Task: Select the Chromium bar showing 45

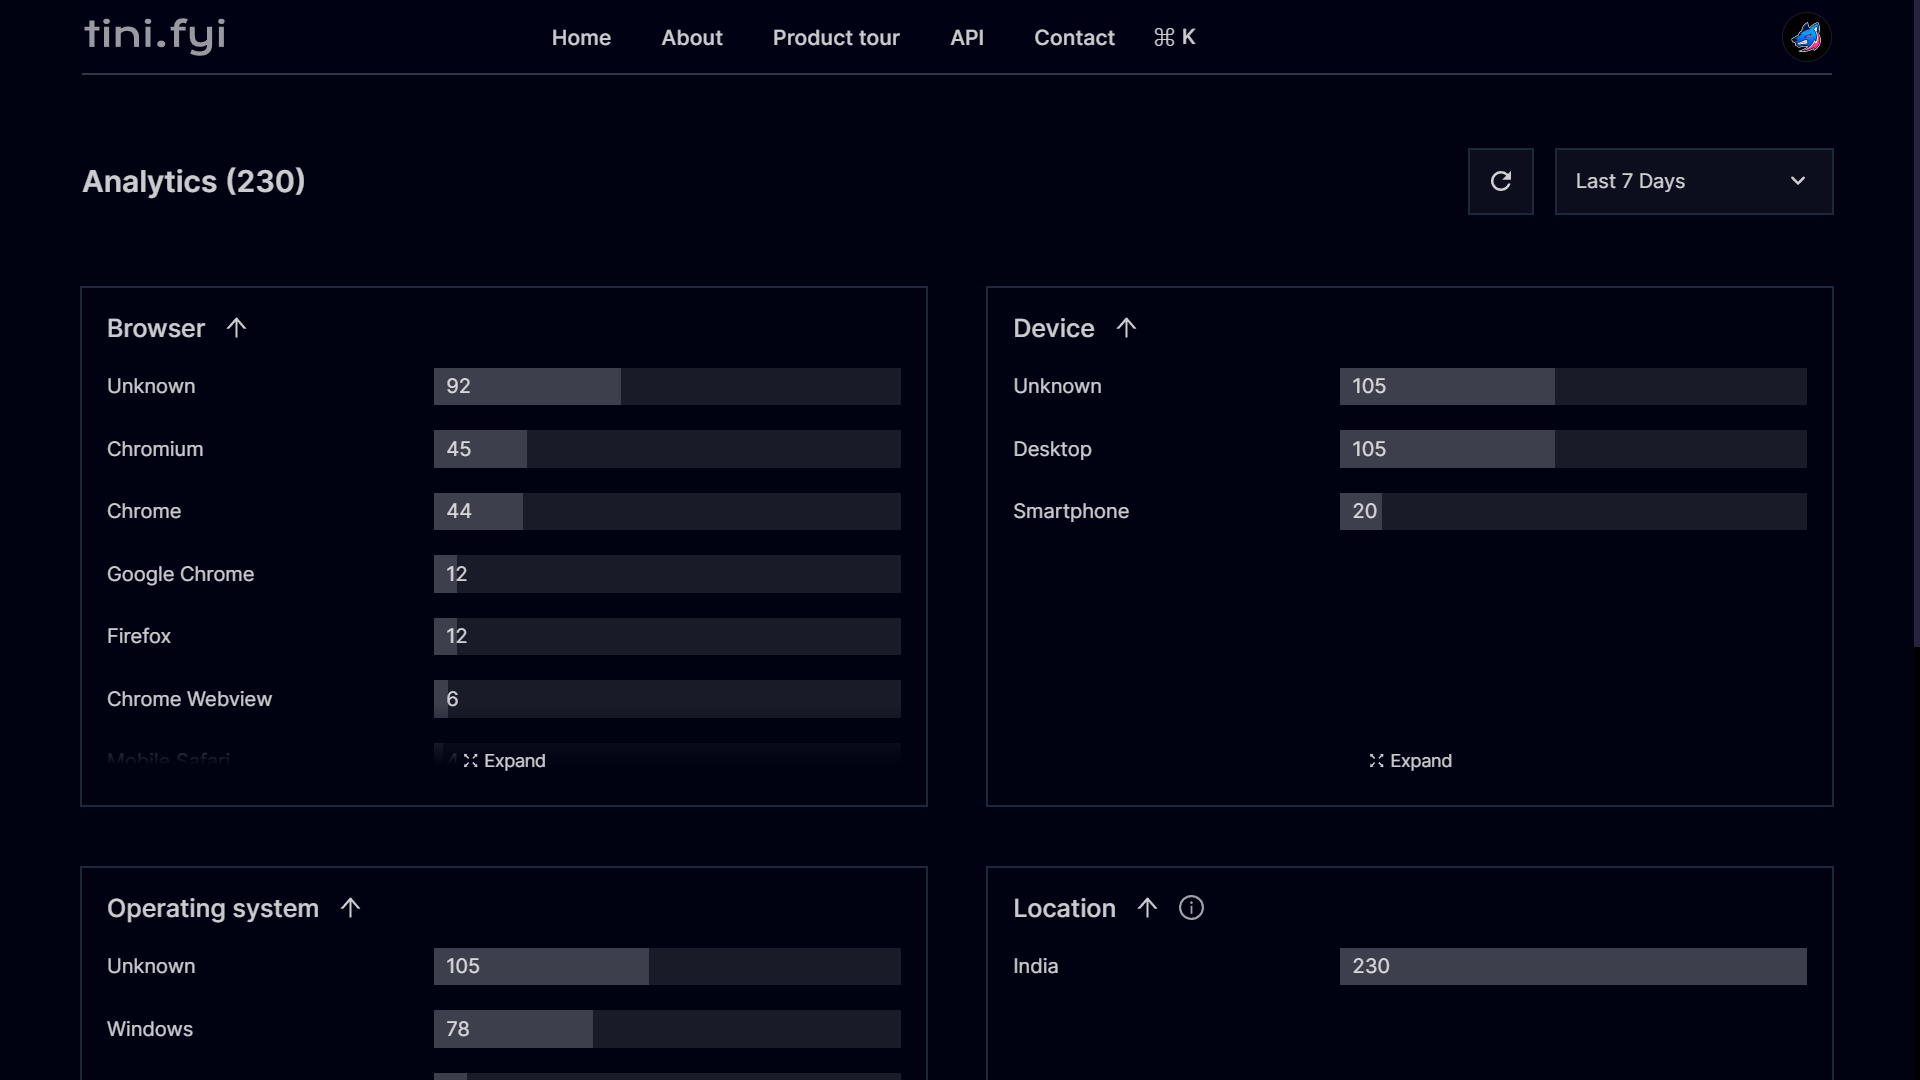Action: 667,449
